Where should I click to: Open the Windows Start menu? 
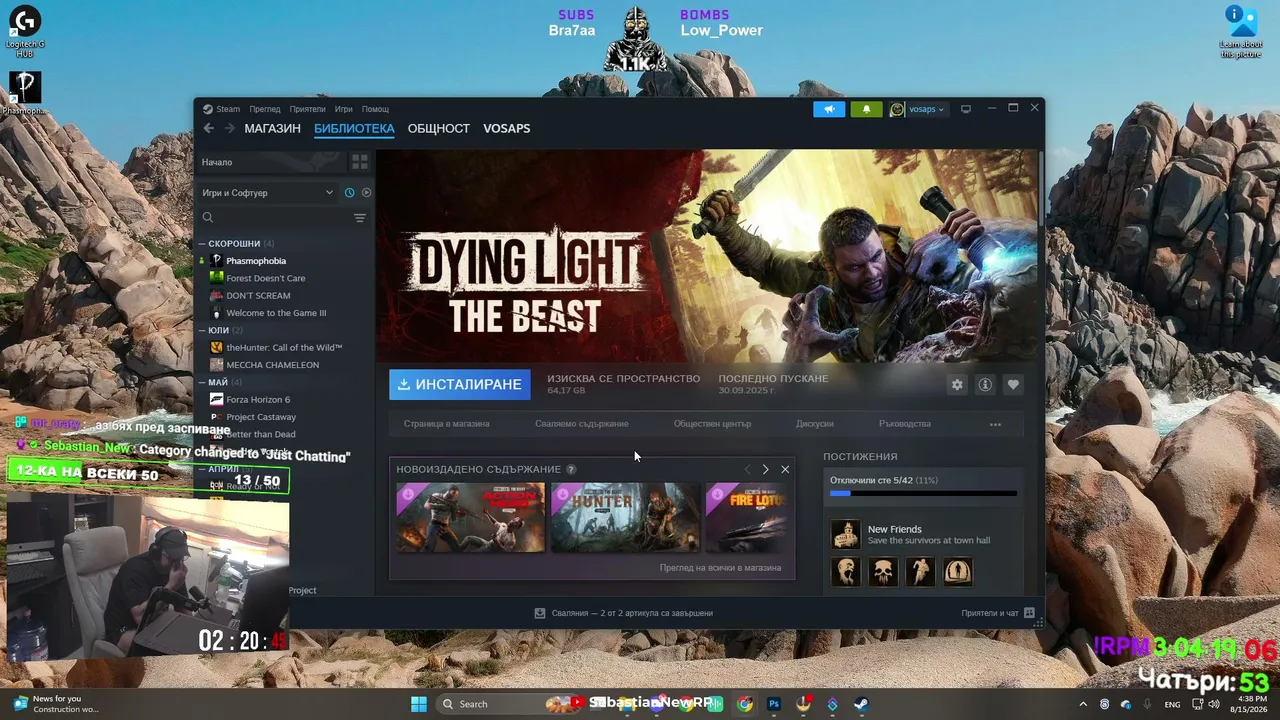coord(419,704)
